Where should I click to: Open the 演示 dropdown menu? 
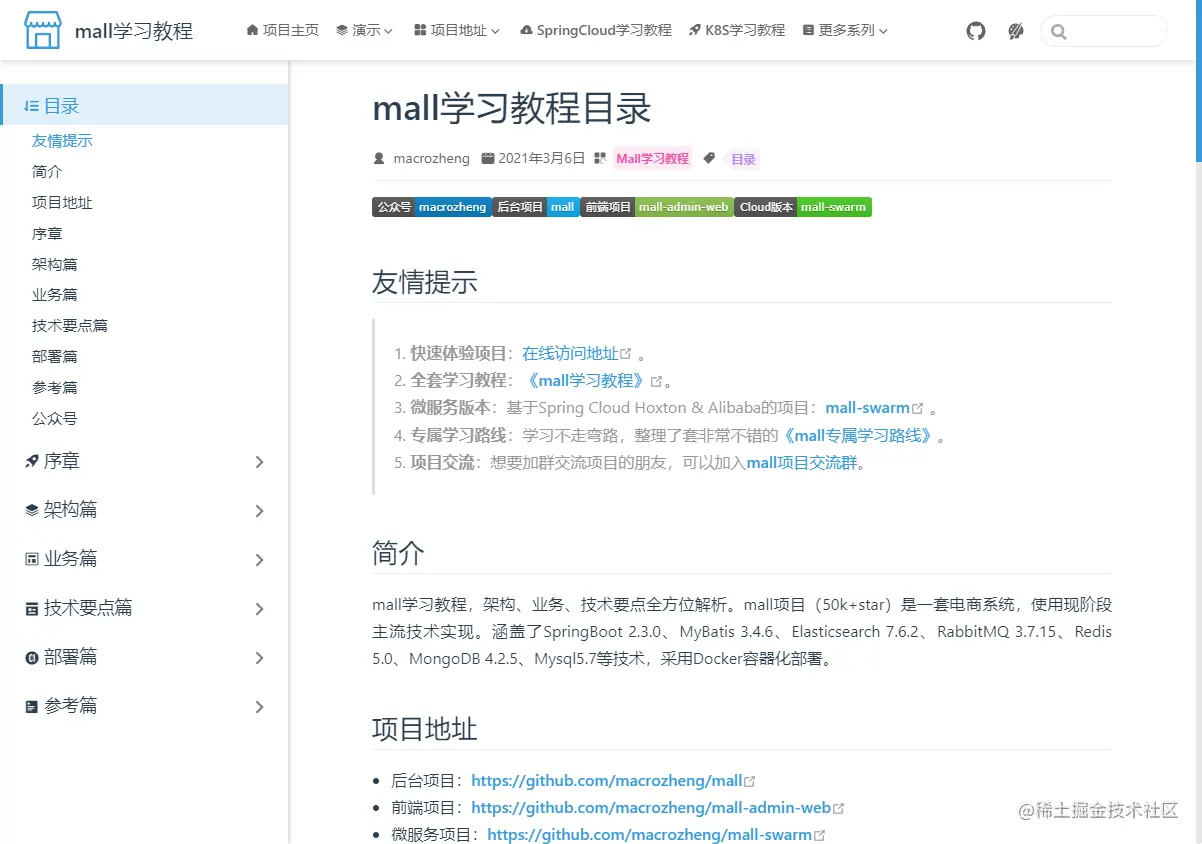pyautogui.click(x=364, y=31)
